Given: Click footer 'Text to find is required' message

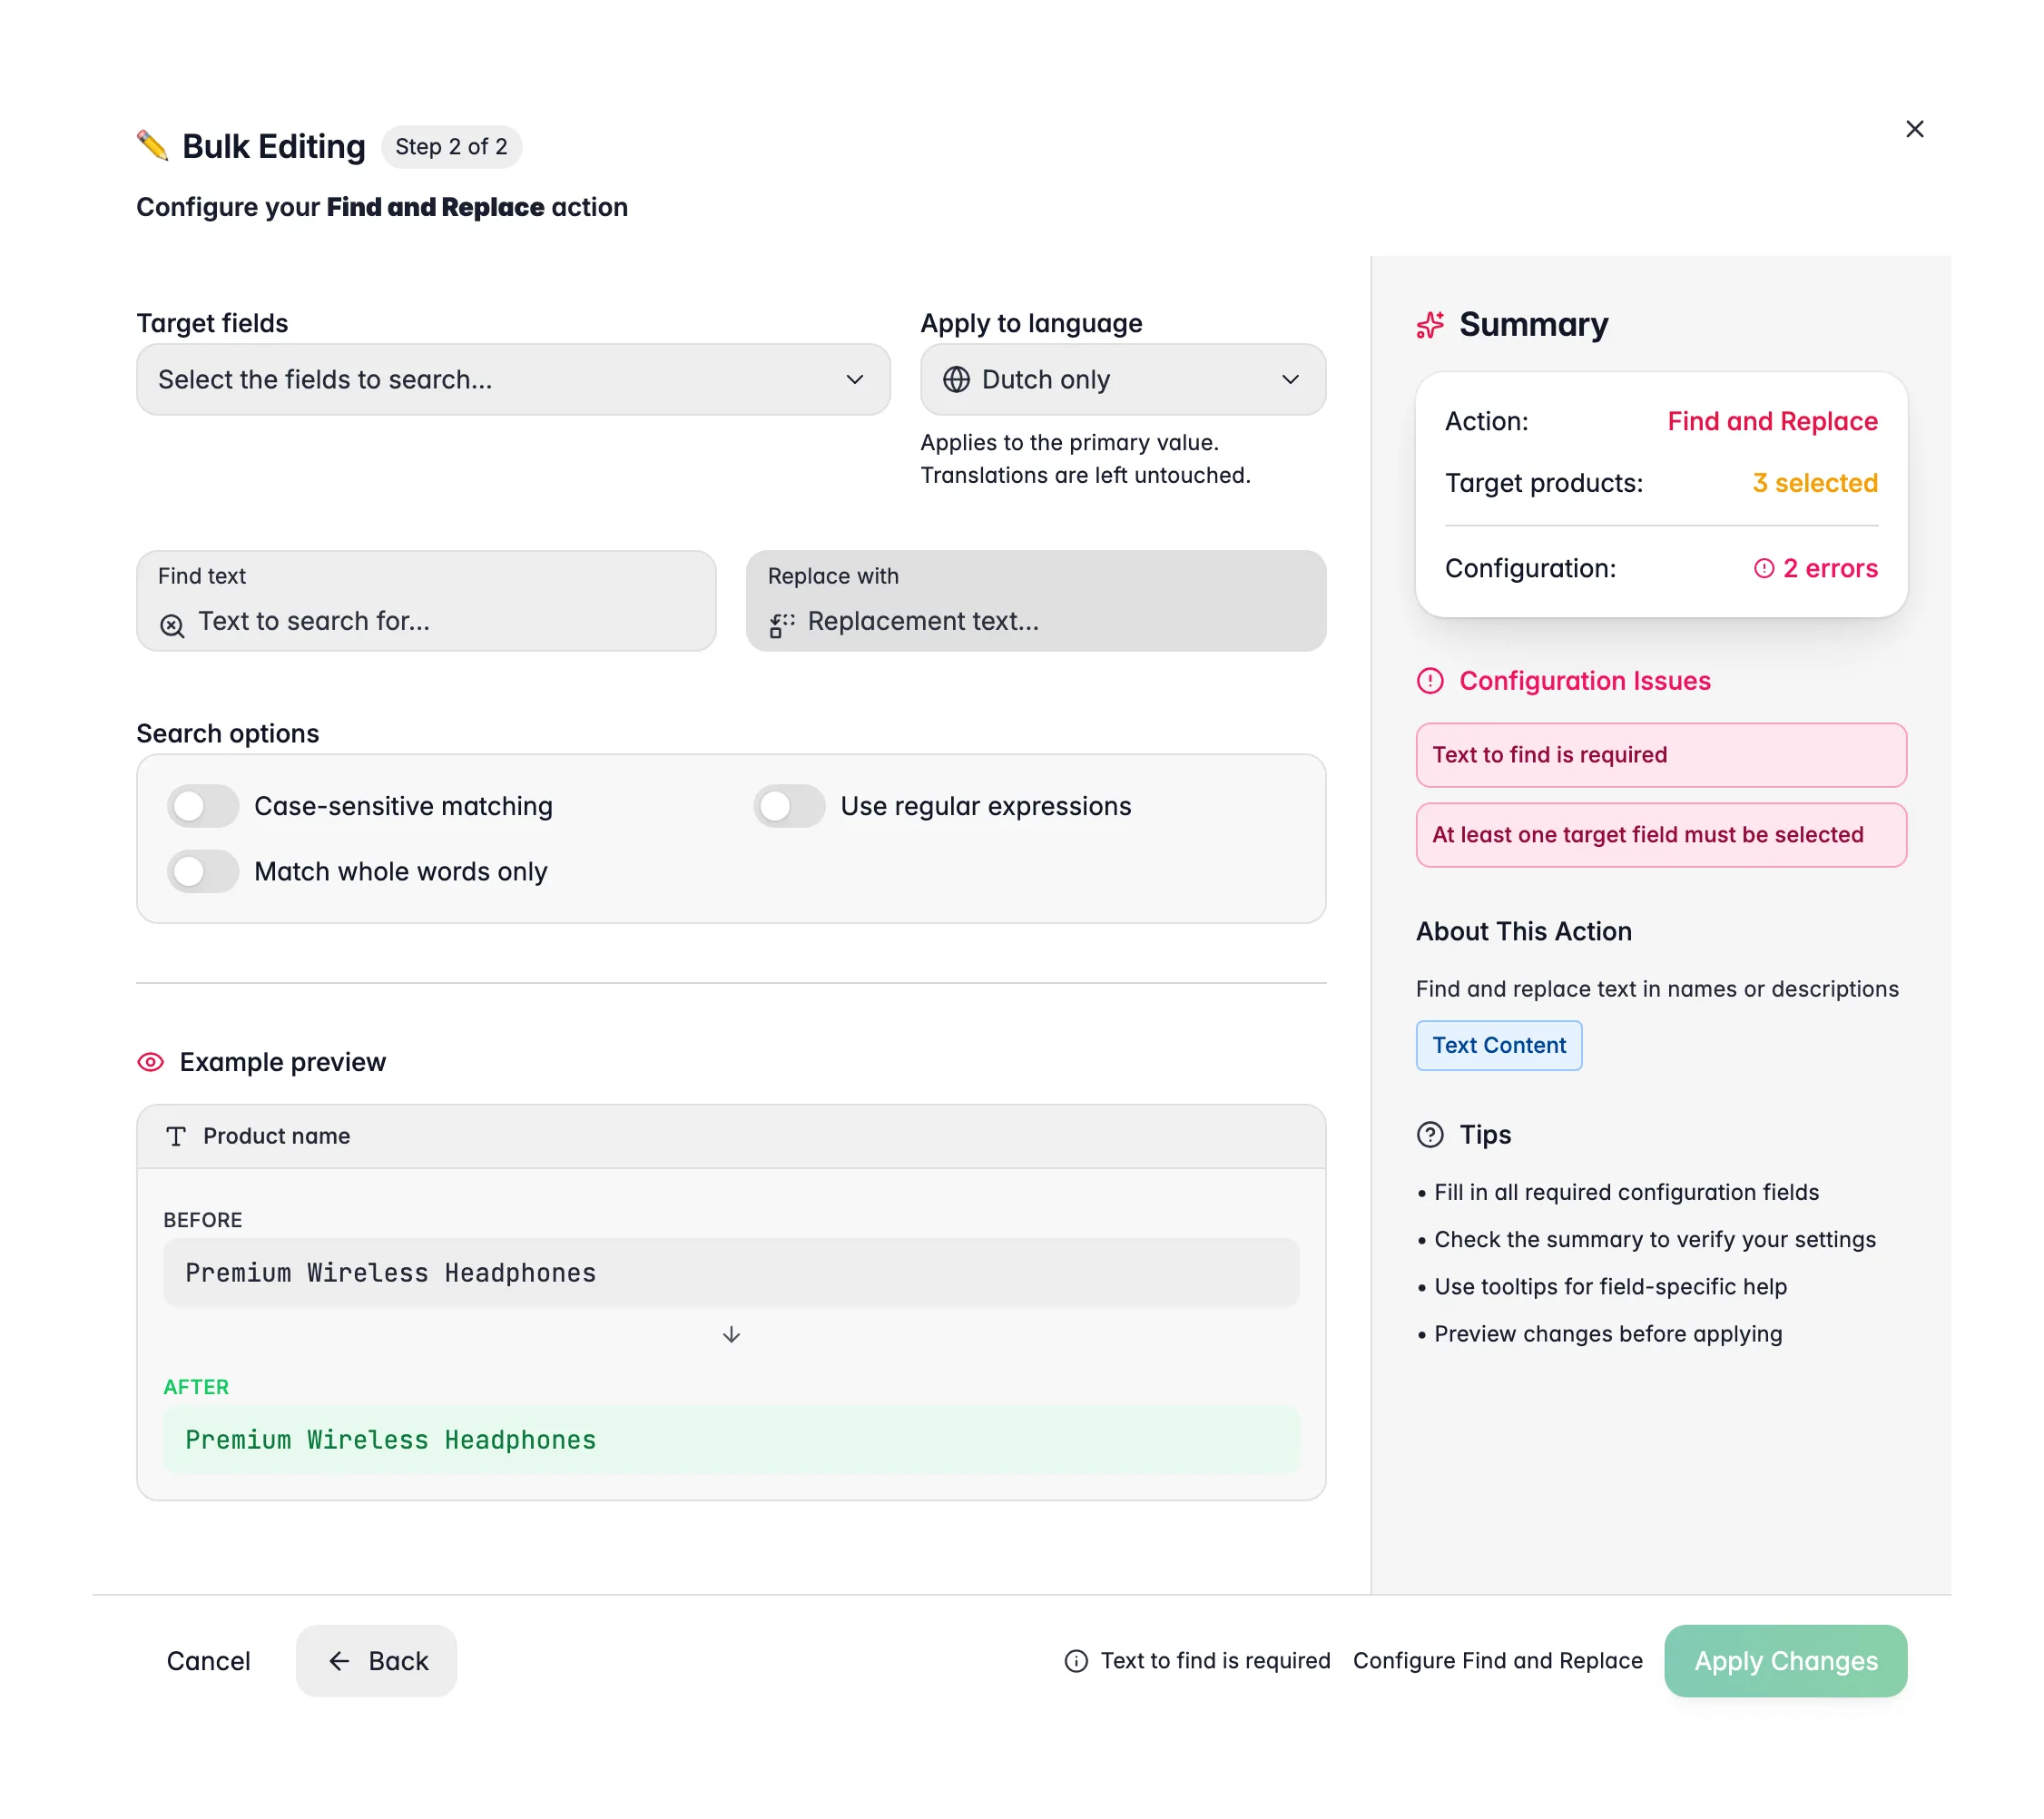Looking at the screenshot, I should coord(1215,1661).
